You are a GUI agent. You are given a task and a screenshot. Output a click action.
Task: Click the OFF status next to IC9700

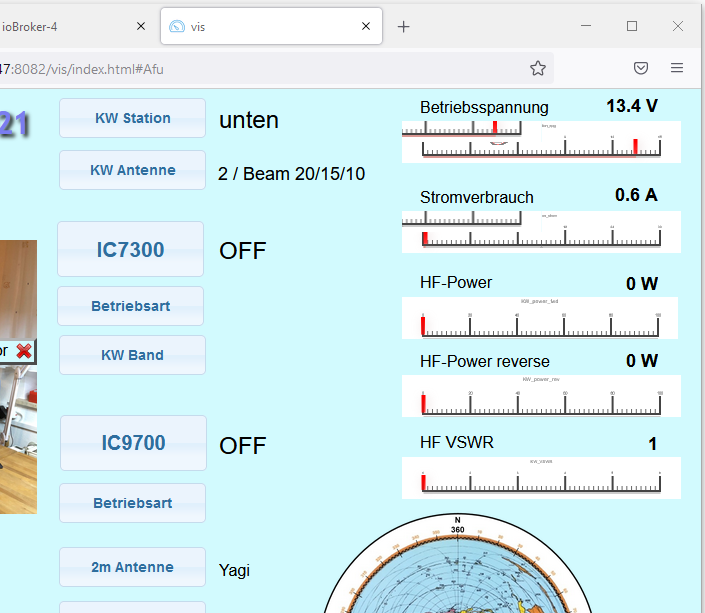point(243,446)
